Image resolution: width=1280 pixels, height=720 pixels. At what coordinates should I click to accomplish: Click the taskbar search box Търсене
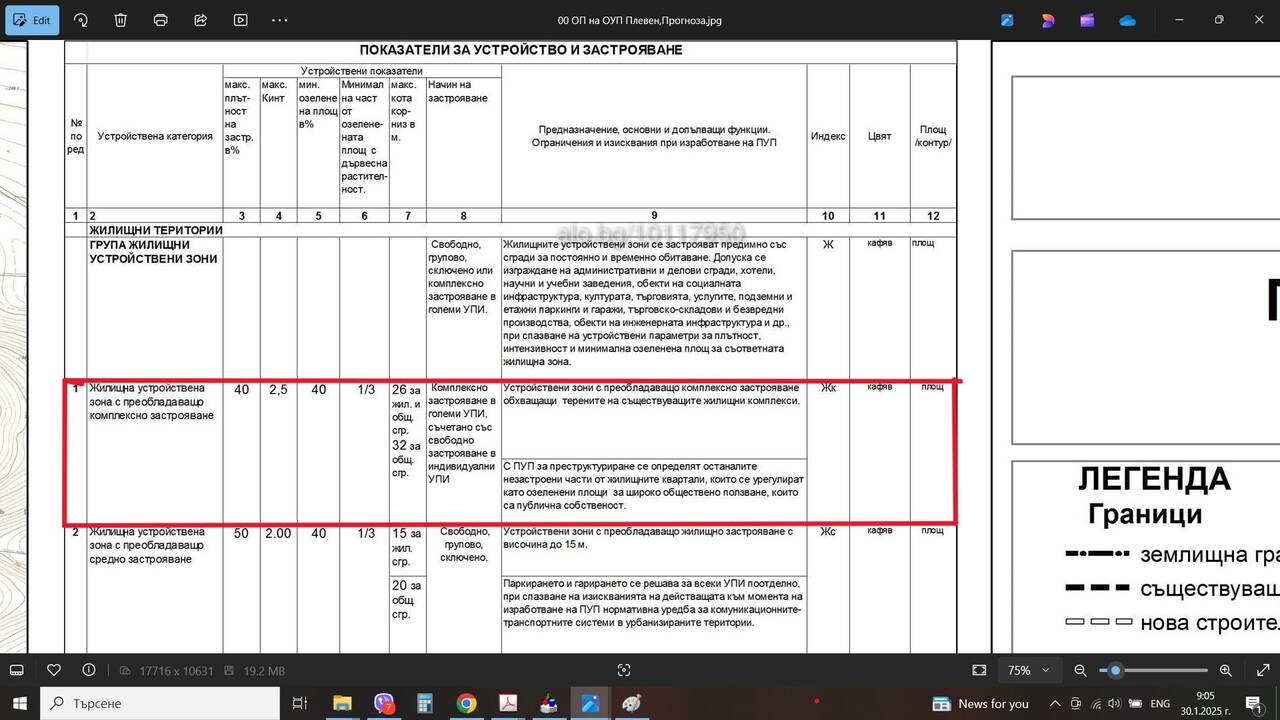(160, 703)
